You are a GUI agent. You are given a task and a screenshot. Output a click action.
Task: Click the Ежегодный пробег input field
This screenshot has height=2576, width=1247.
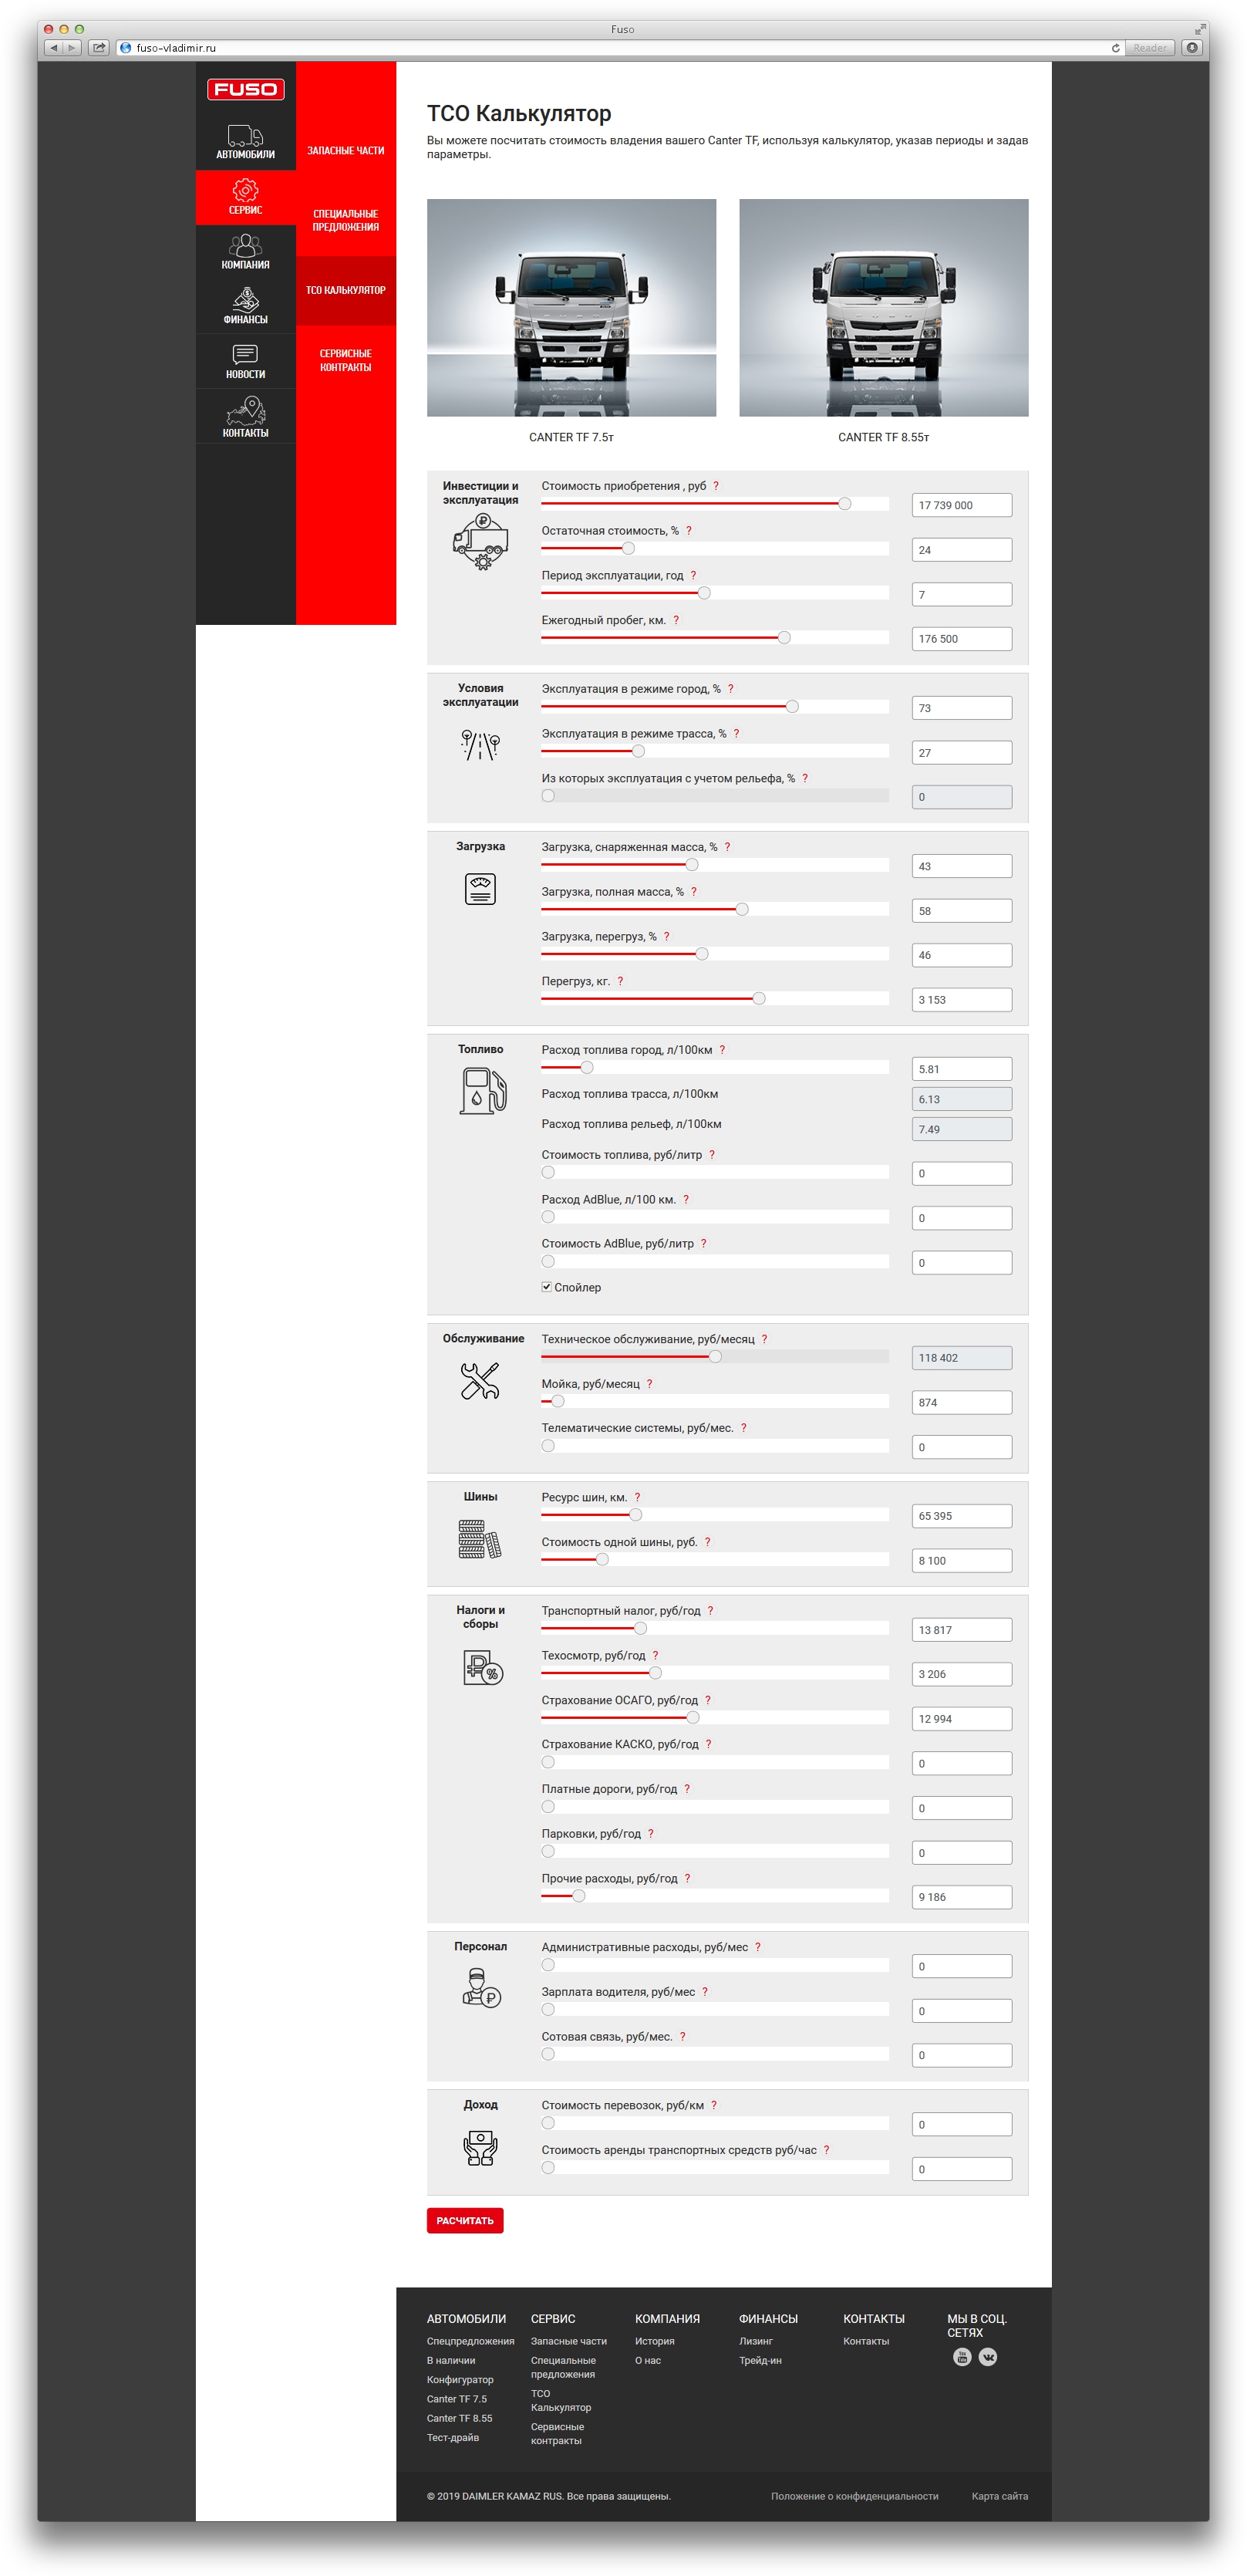tap(961, 639)
